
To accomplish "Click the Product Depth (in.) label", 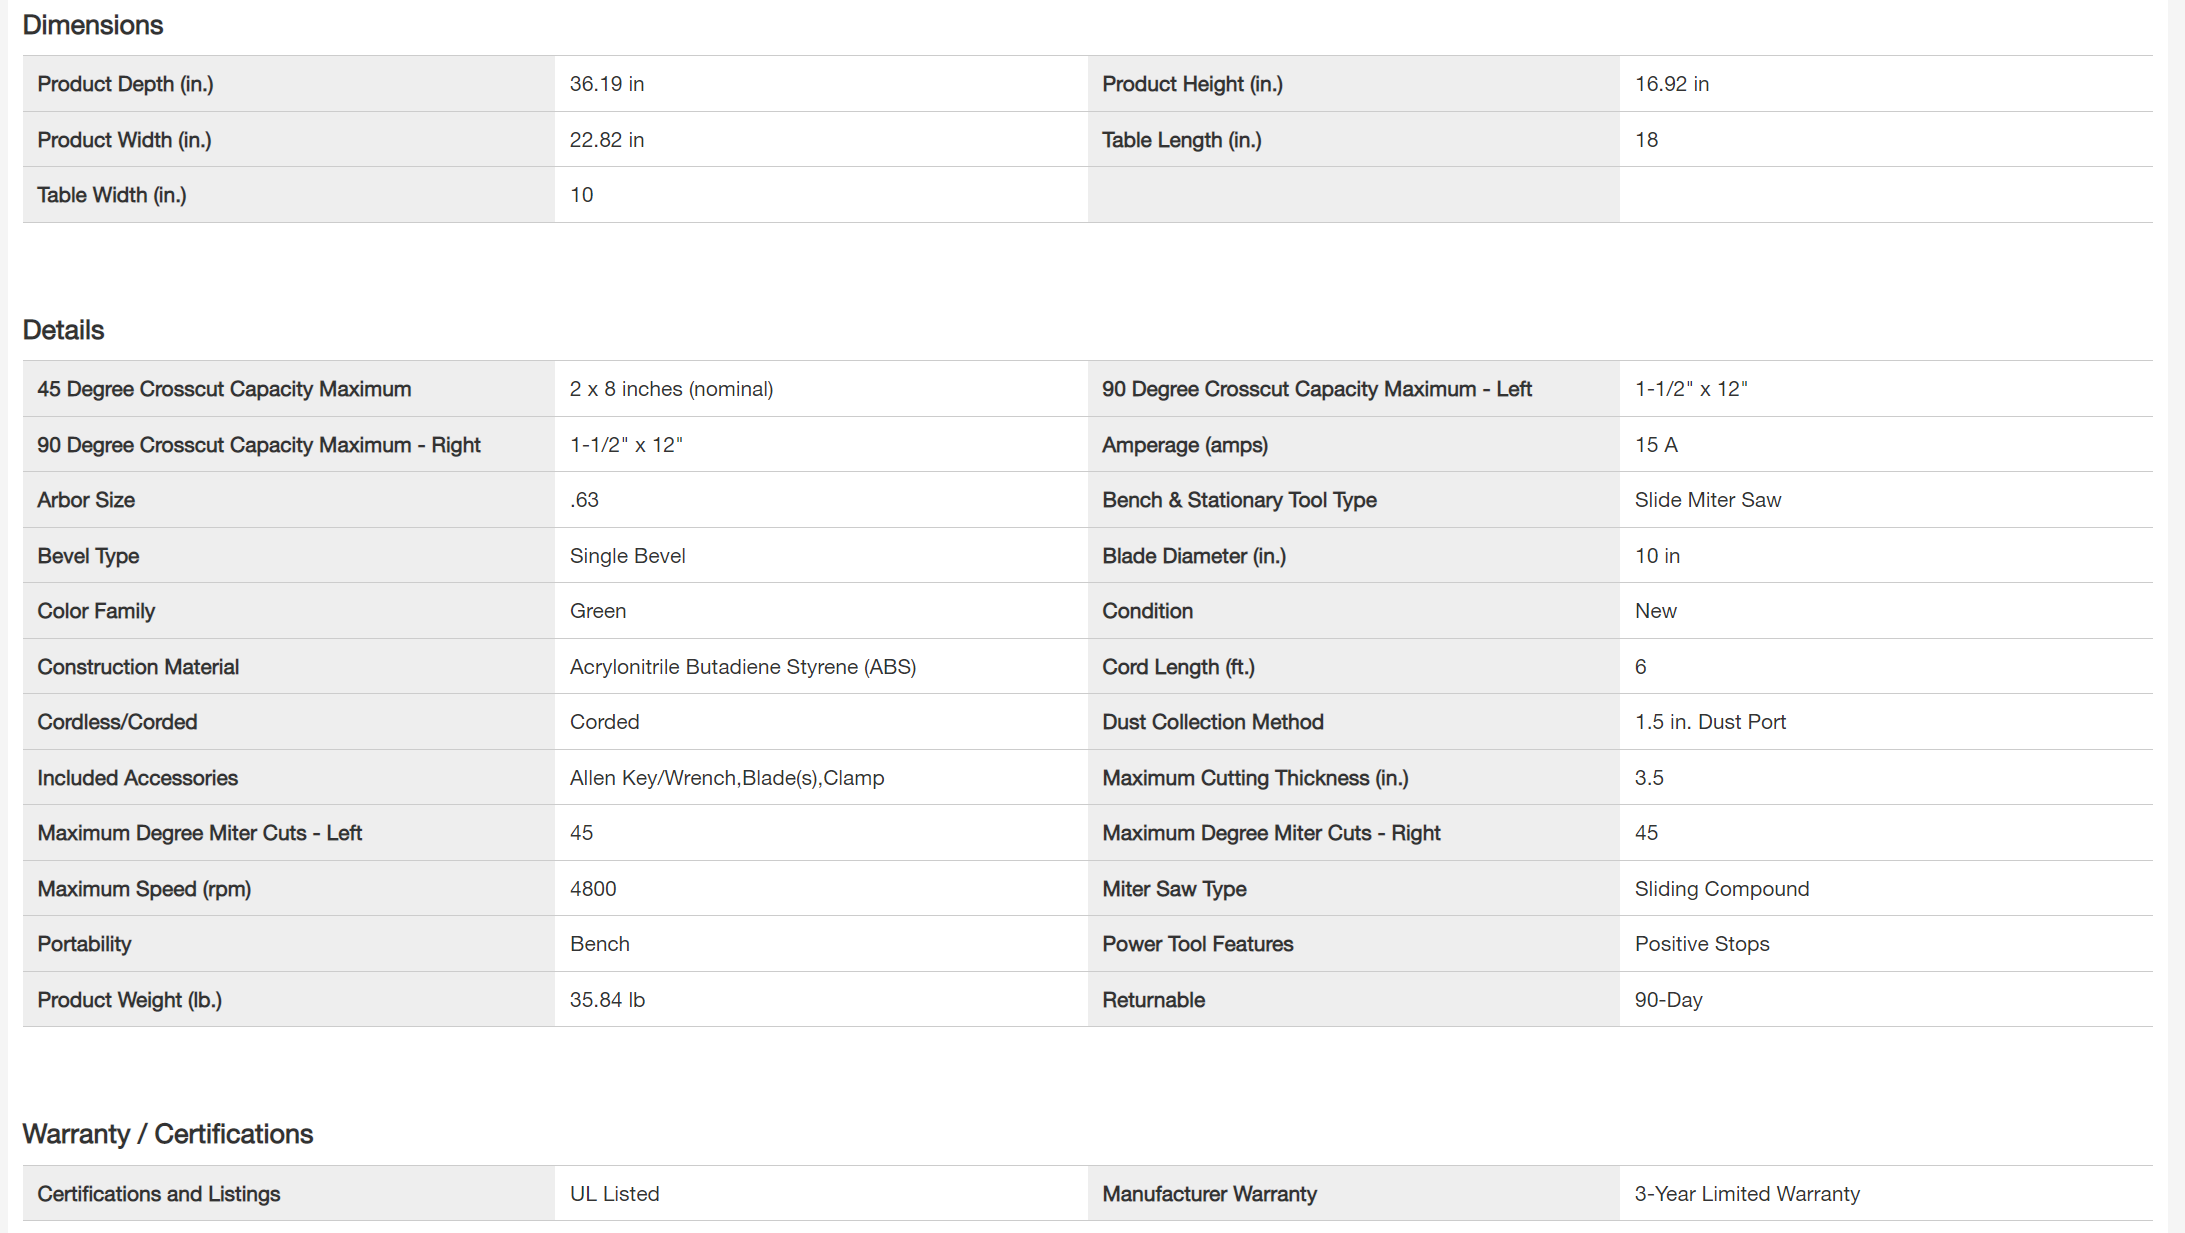I will [x=125, y=84].
